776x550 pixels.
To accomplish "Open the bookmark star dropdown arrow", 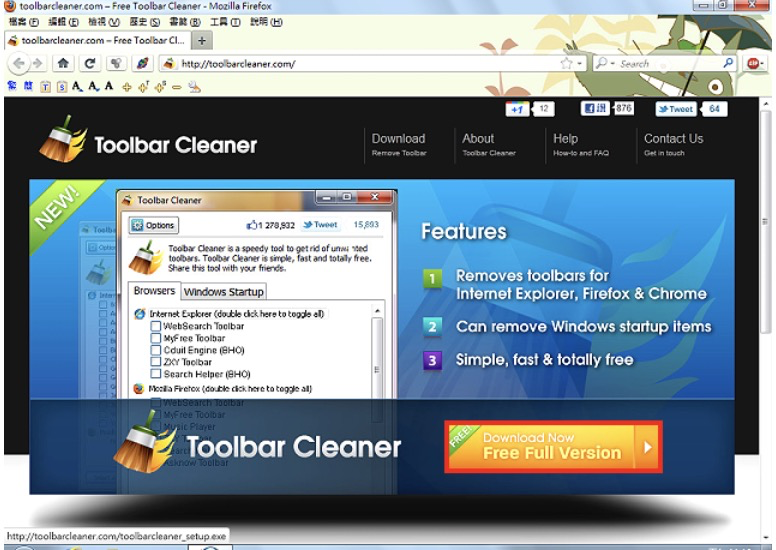I will 580,63.
